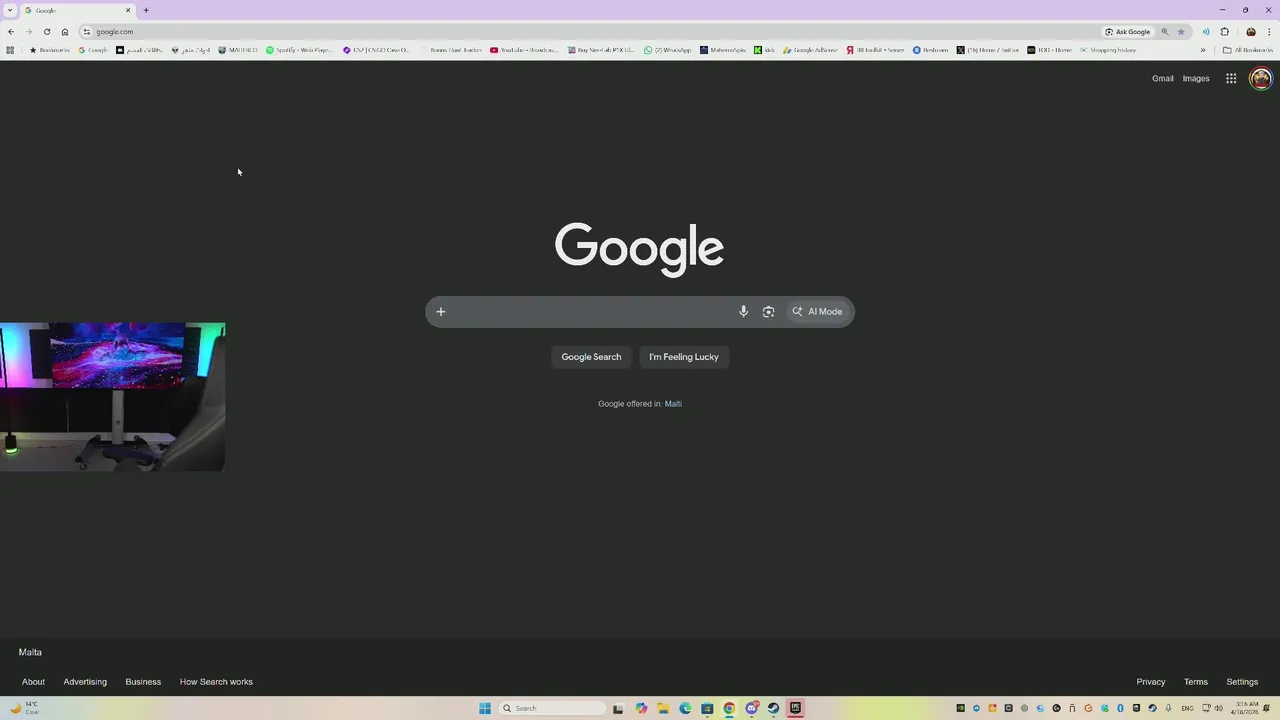Screen dimensions: 1280x720
Task: Open the Settings footer menu
Action: click(x=1242, y=682)
